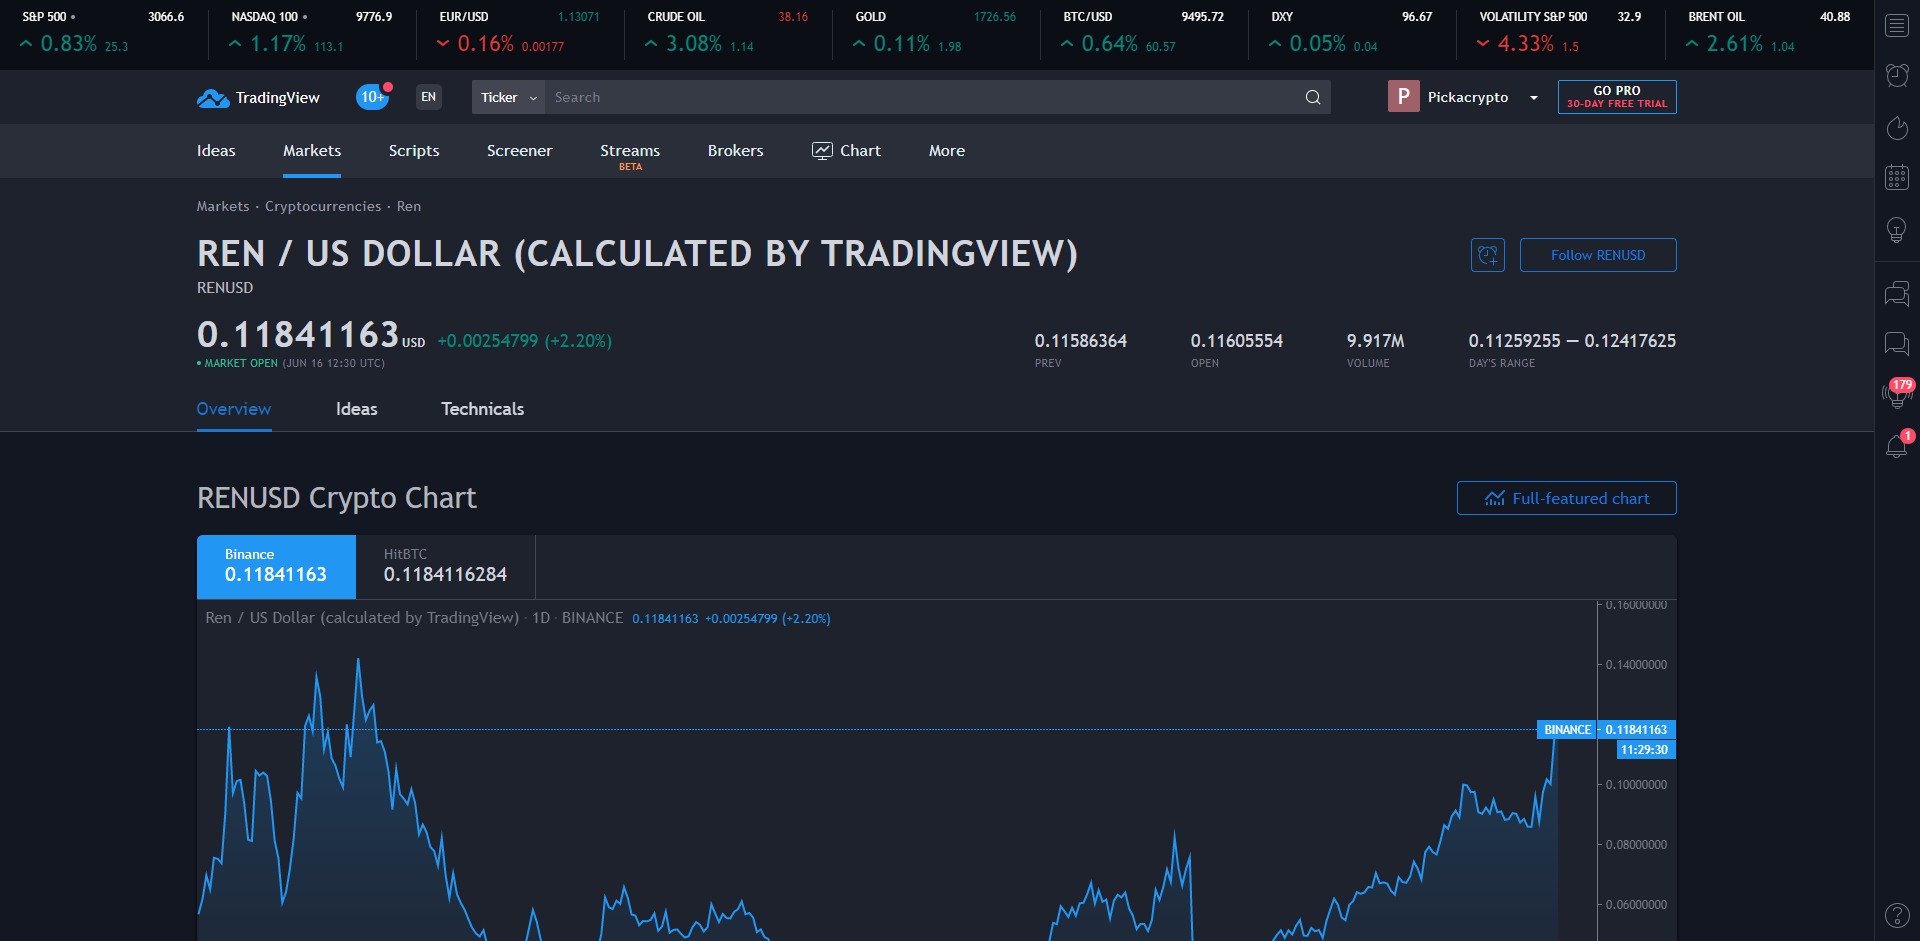
Task: Open the NASDAQ 100 ticker tile
Action: point(311,32)
